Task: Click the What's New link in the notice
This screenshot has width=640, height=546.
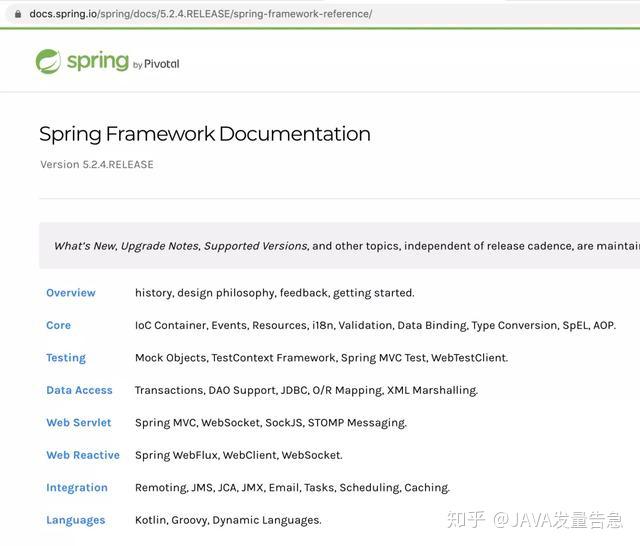Action: coord(85,246)
